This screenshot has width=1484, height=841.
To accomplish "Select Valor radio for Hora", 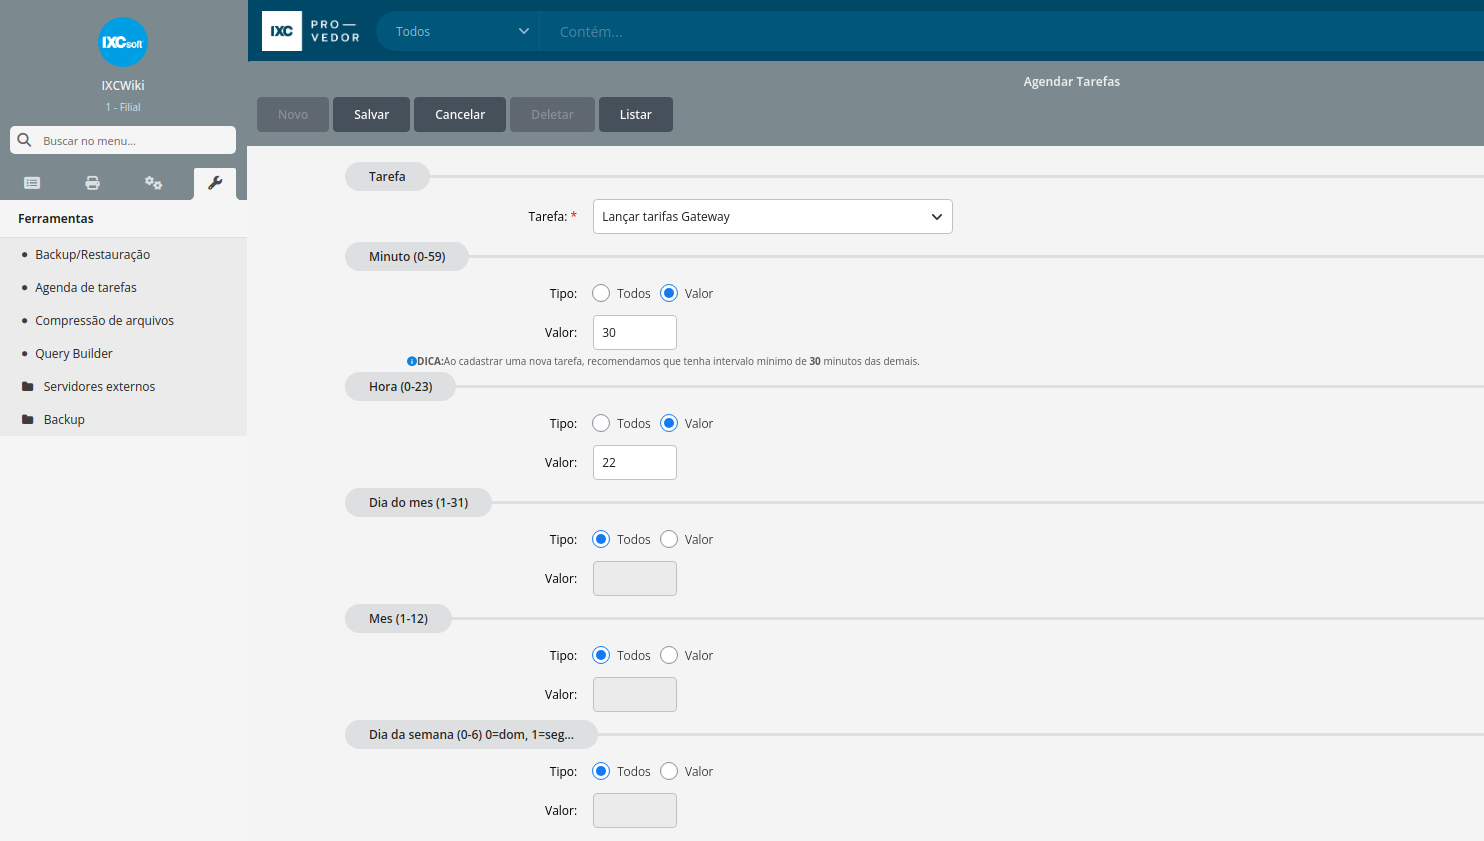I will [x=669, y=423].
